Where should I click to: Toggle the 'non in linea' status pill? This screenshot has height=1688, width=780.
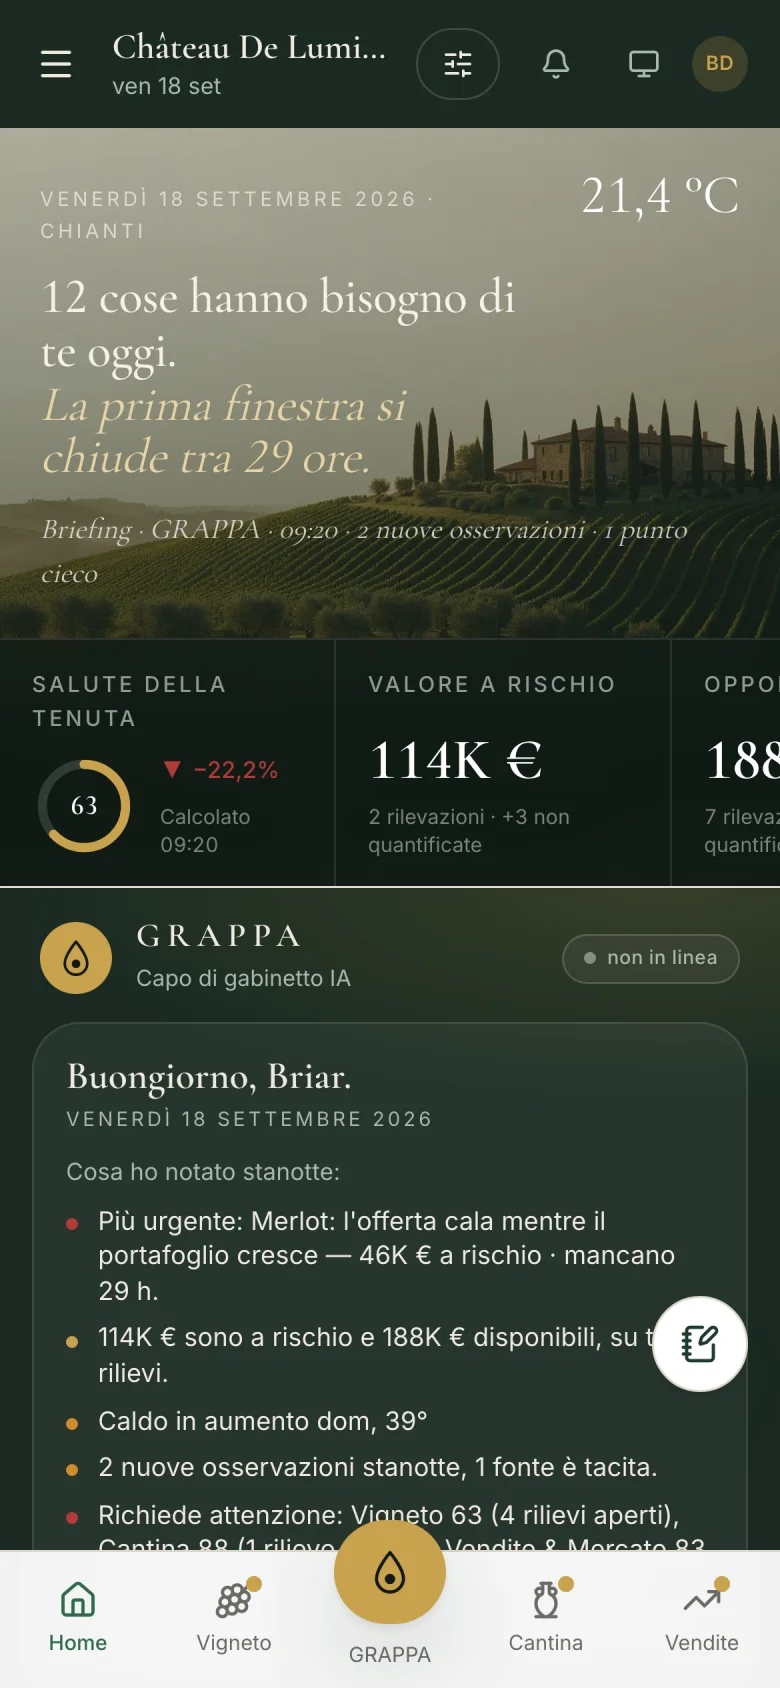click(651, 958)
